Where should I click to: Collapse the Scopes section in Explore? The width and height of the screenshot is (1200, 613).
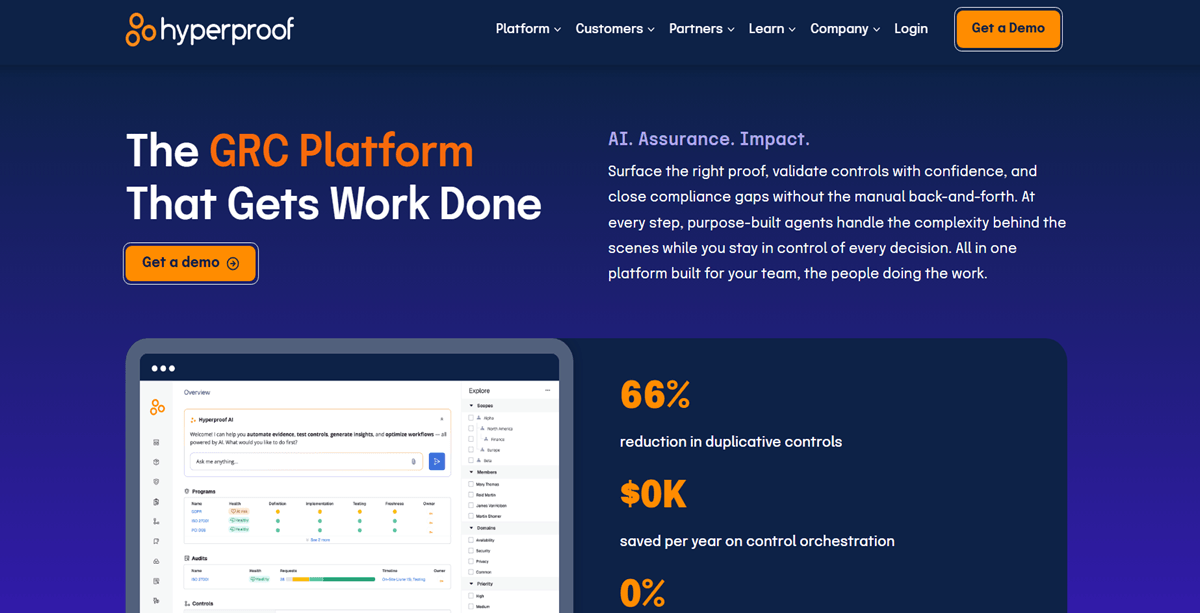click(x=471, y=405)
